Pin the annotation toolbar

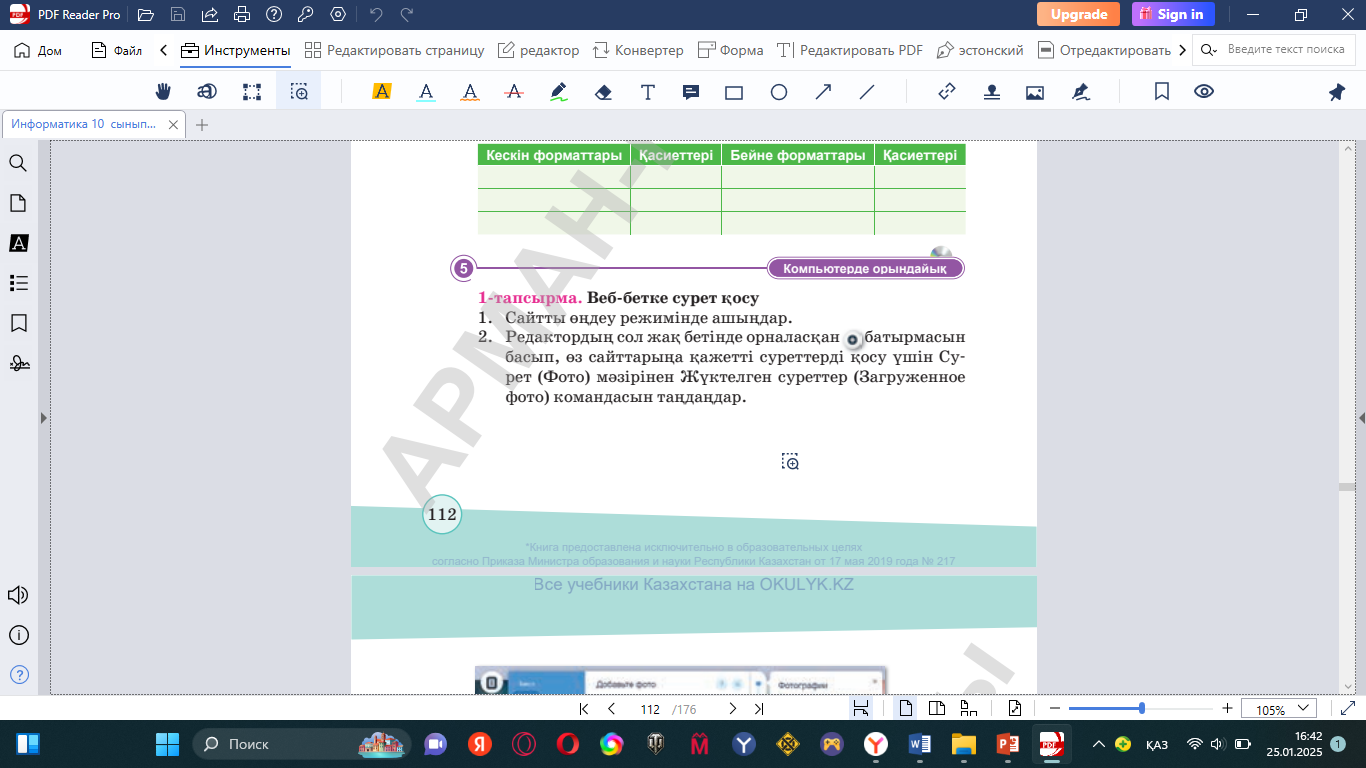1337,92
